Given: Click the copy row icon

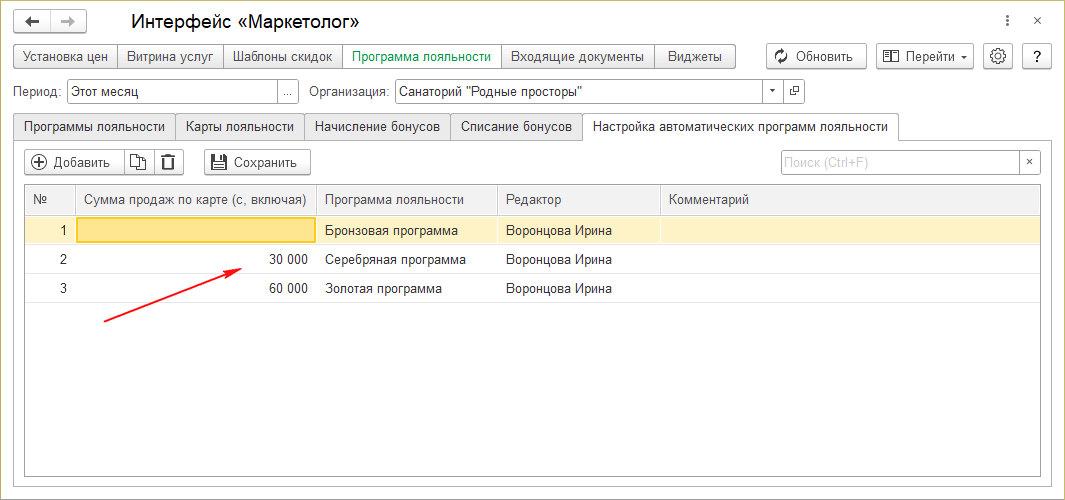Looking at the screenshot, I should (139, 162).
